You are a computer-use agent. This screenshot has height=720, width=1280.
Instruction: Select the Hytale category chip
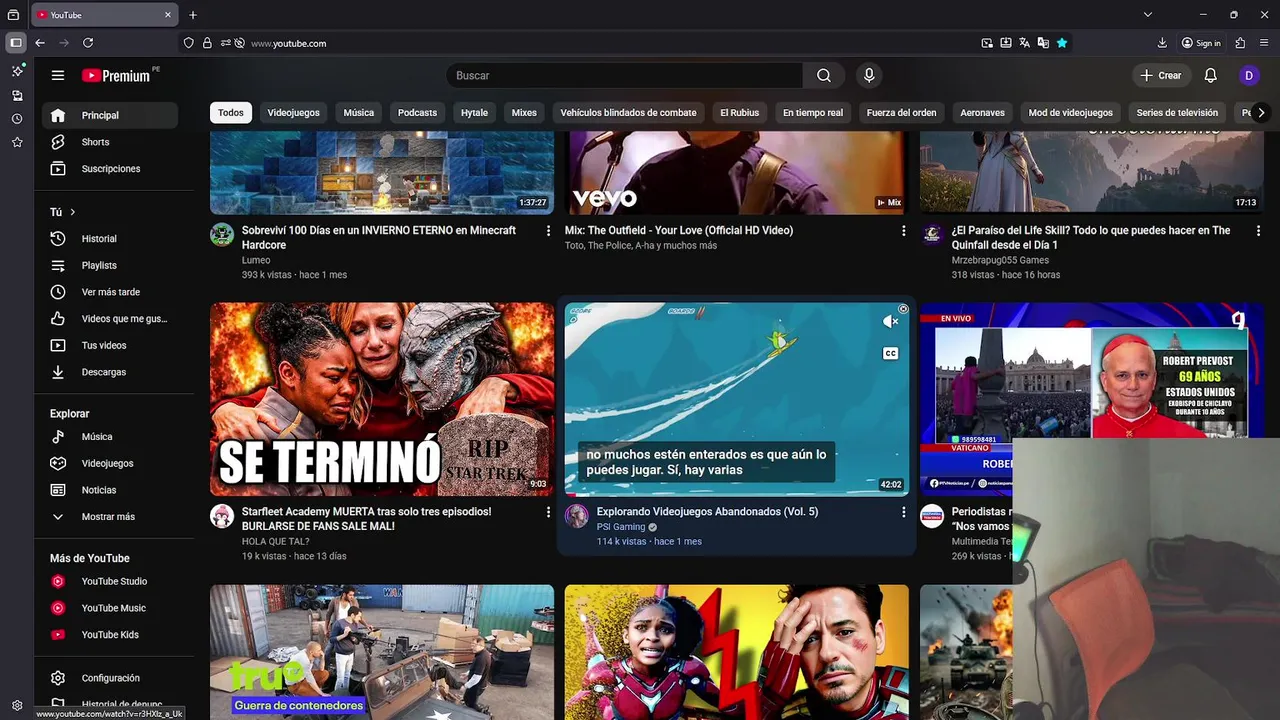474,113
